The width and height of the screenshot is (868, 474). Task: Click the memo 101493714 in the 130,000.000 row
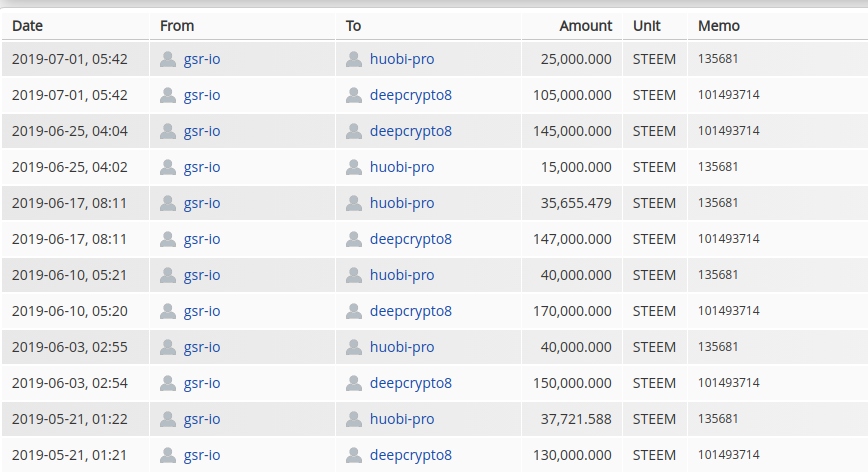(728, 455)
